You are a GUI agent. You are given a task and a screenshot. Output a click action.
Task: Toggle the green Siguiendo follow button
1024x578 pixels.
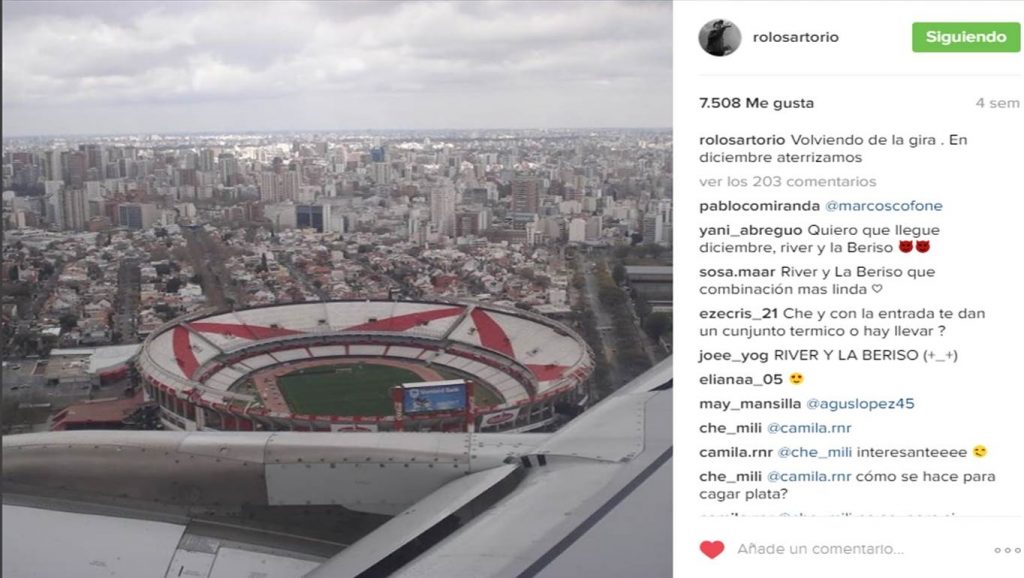tap(965, 37)
